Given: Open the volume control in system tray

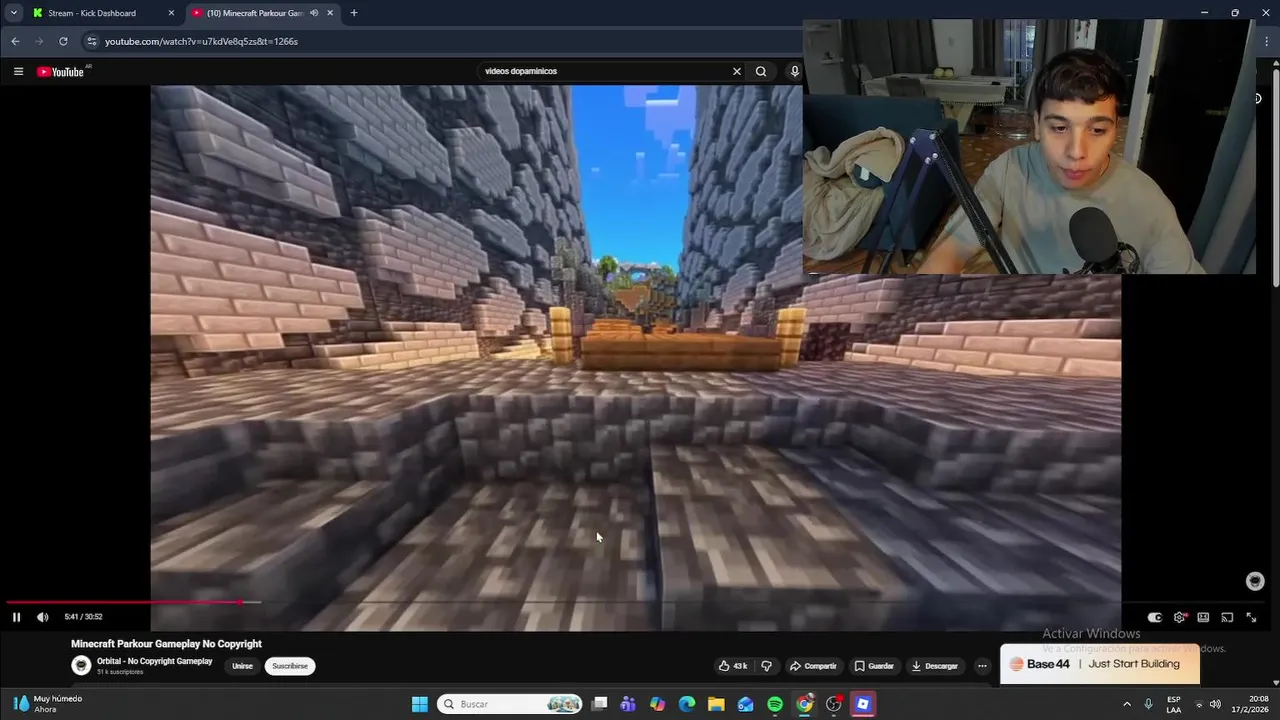Looking at the screenshot, I should (1215, 704).
